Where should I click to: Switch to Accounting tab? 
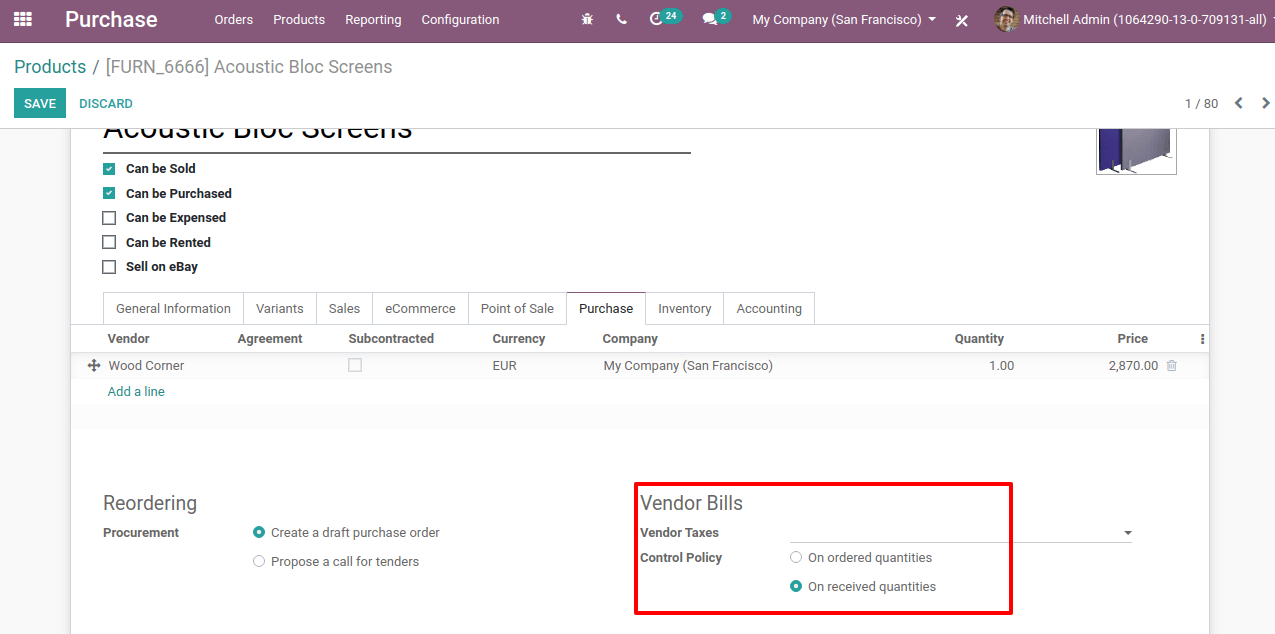coord(769,309)
